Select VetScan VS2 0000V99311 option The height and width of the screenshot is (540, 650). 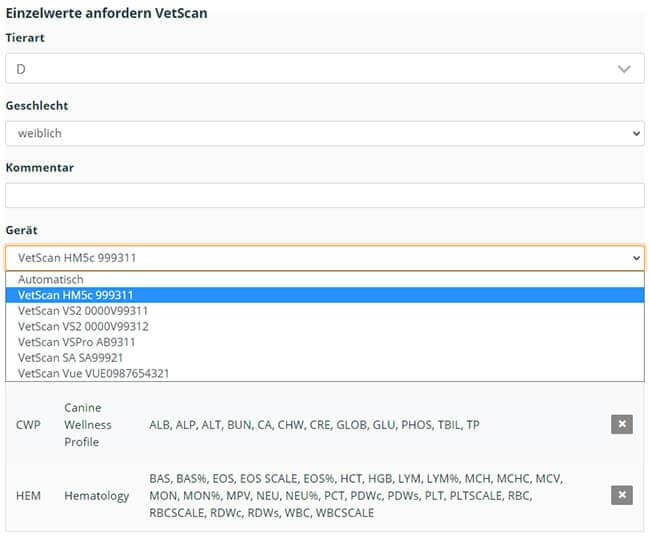[x=325, y=311]
